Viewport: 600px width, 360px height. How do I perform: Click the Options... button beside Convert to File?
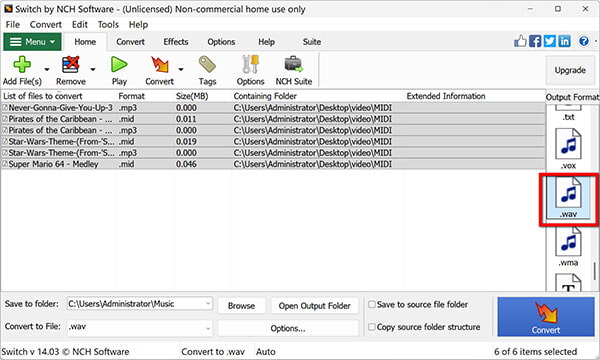[288, 328]
